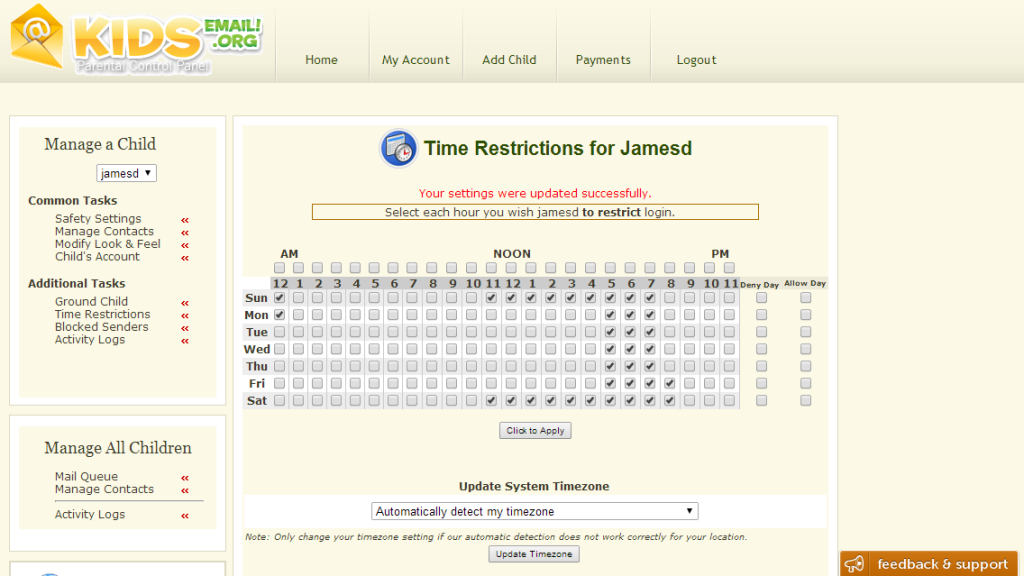Viewport: 1024px width, 576px height.
Task: Click the megaphone icon on feedback & support bar
Action: click(x=855, y=563)
